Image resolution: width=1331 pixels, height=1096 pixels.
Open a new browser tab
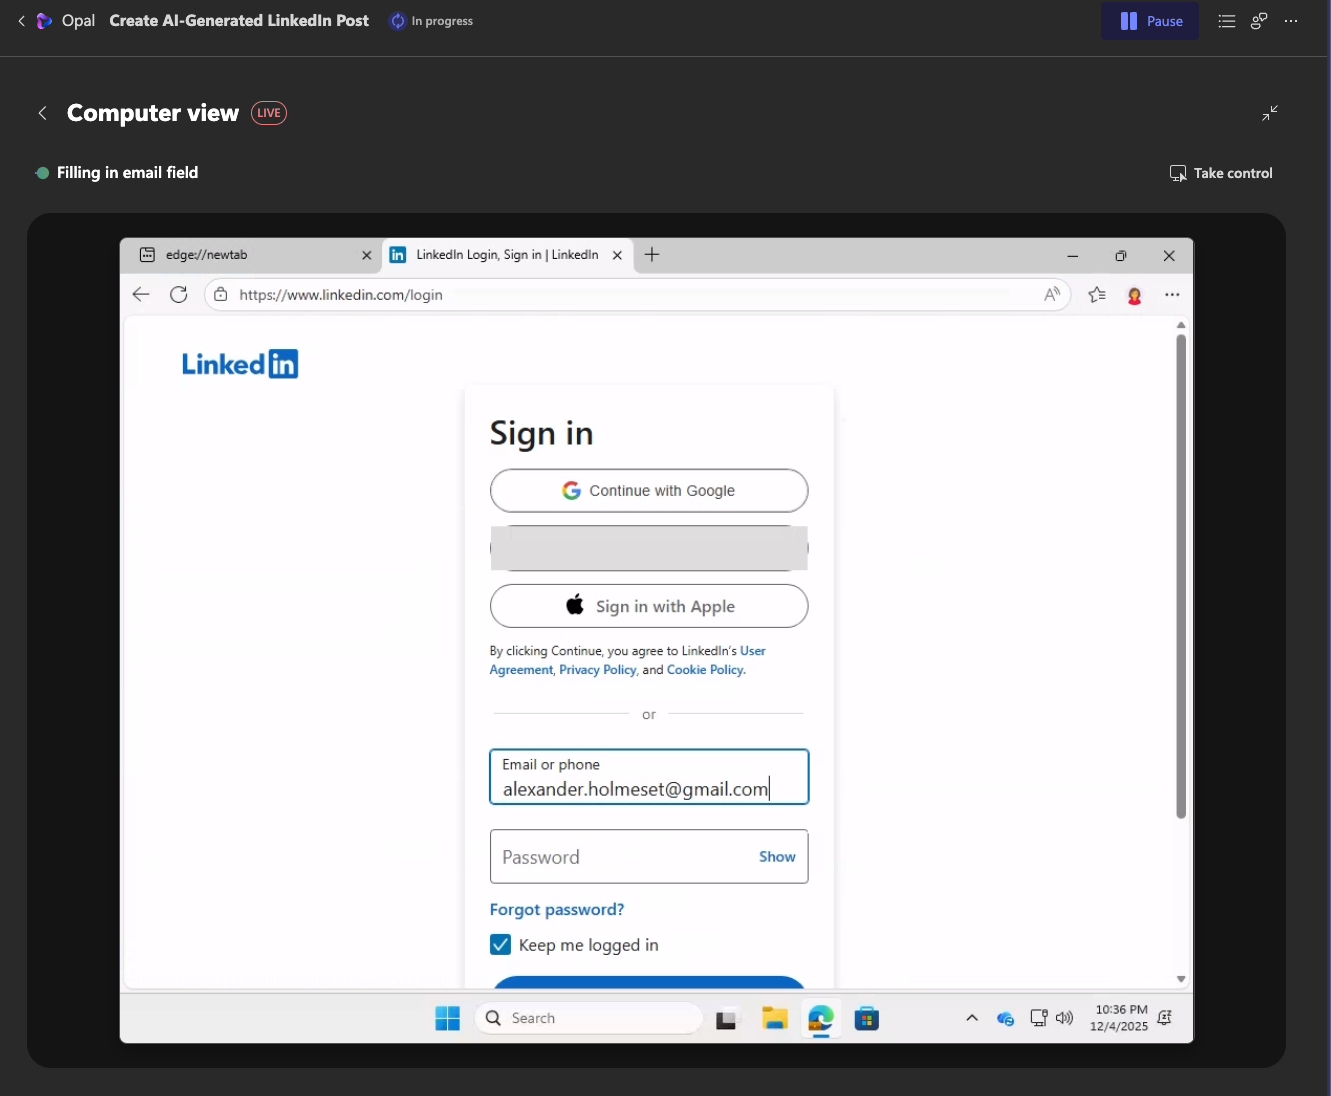652,255
